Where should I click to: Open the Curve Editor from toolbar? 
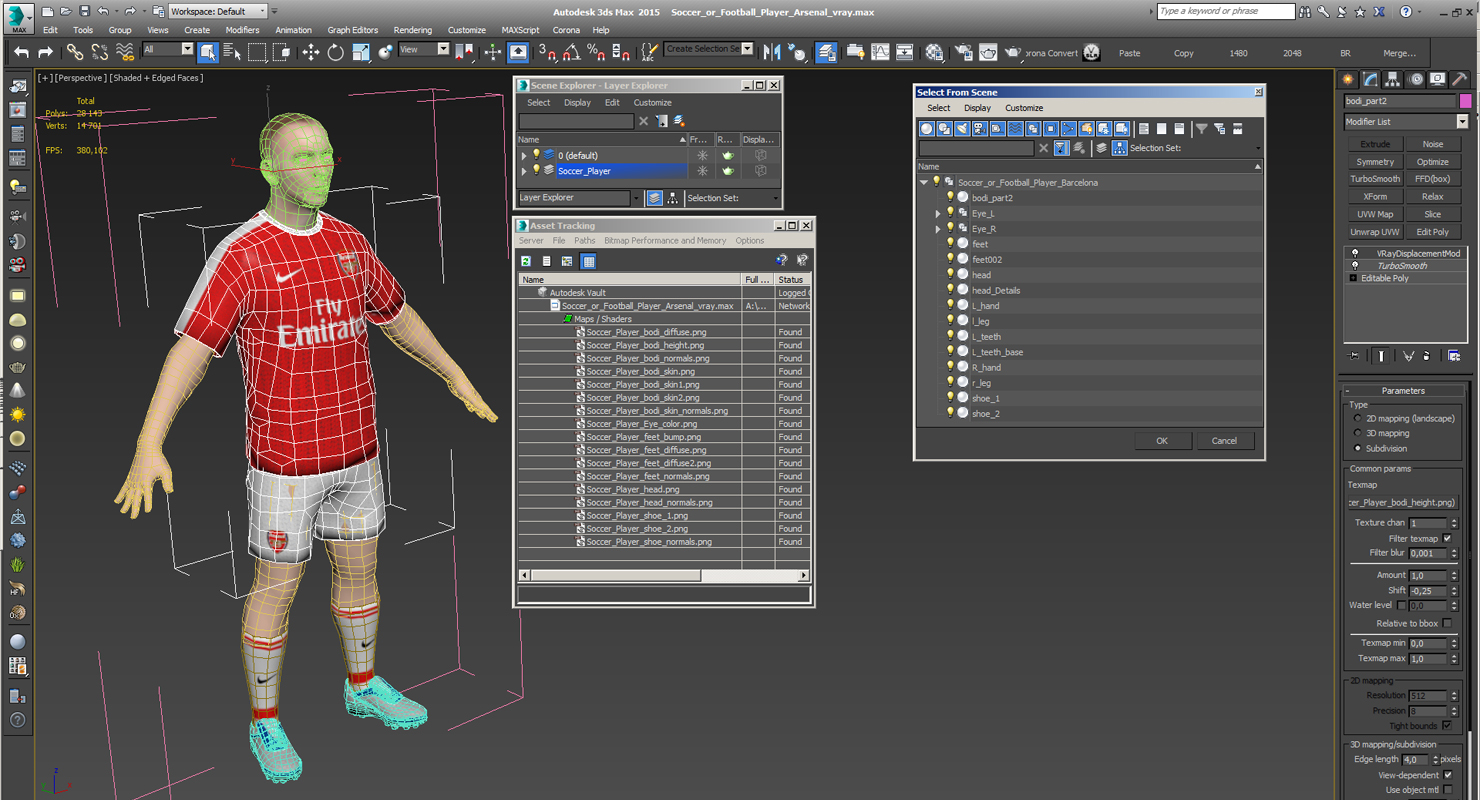point(880,52)
